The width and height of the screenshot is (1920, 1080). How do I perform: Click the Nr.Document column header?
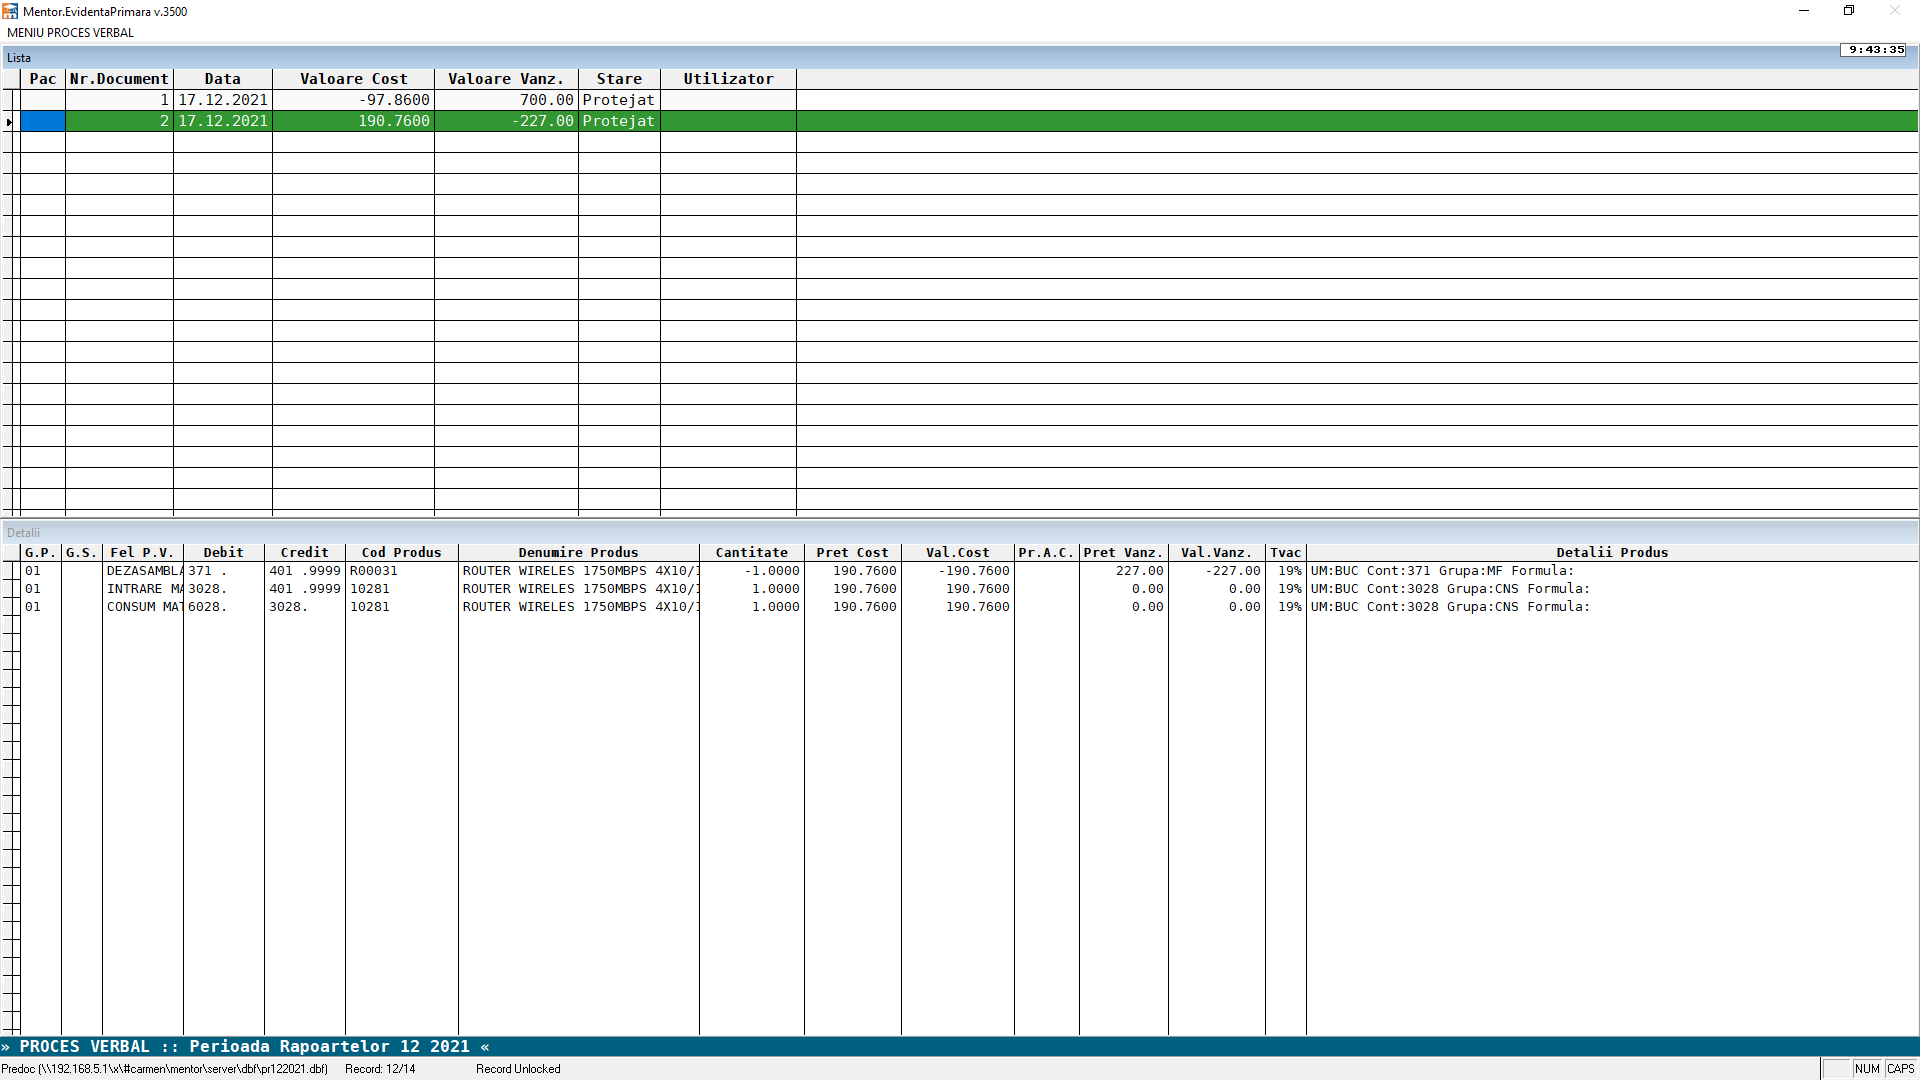(119, 79)
